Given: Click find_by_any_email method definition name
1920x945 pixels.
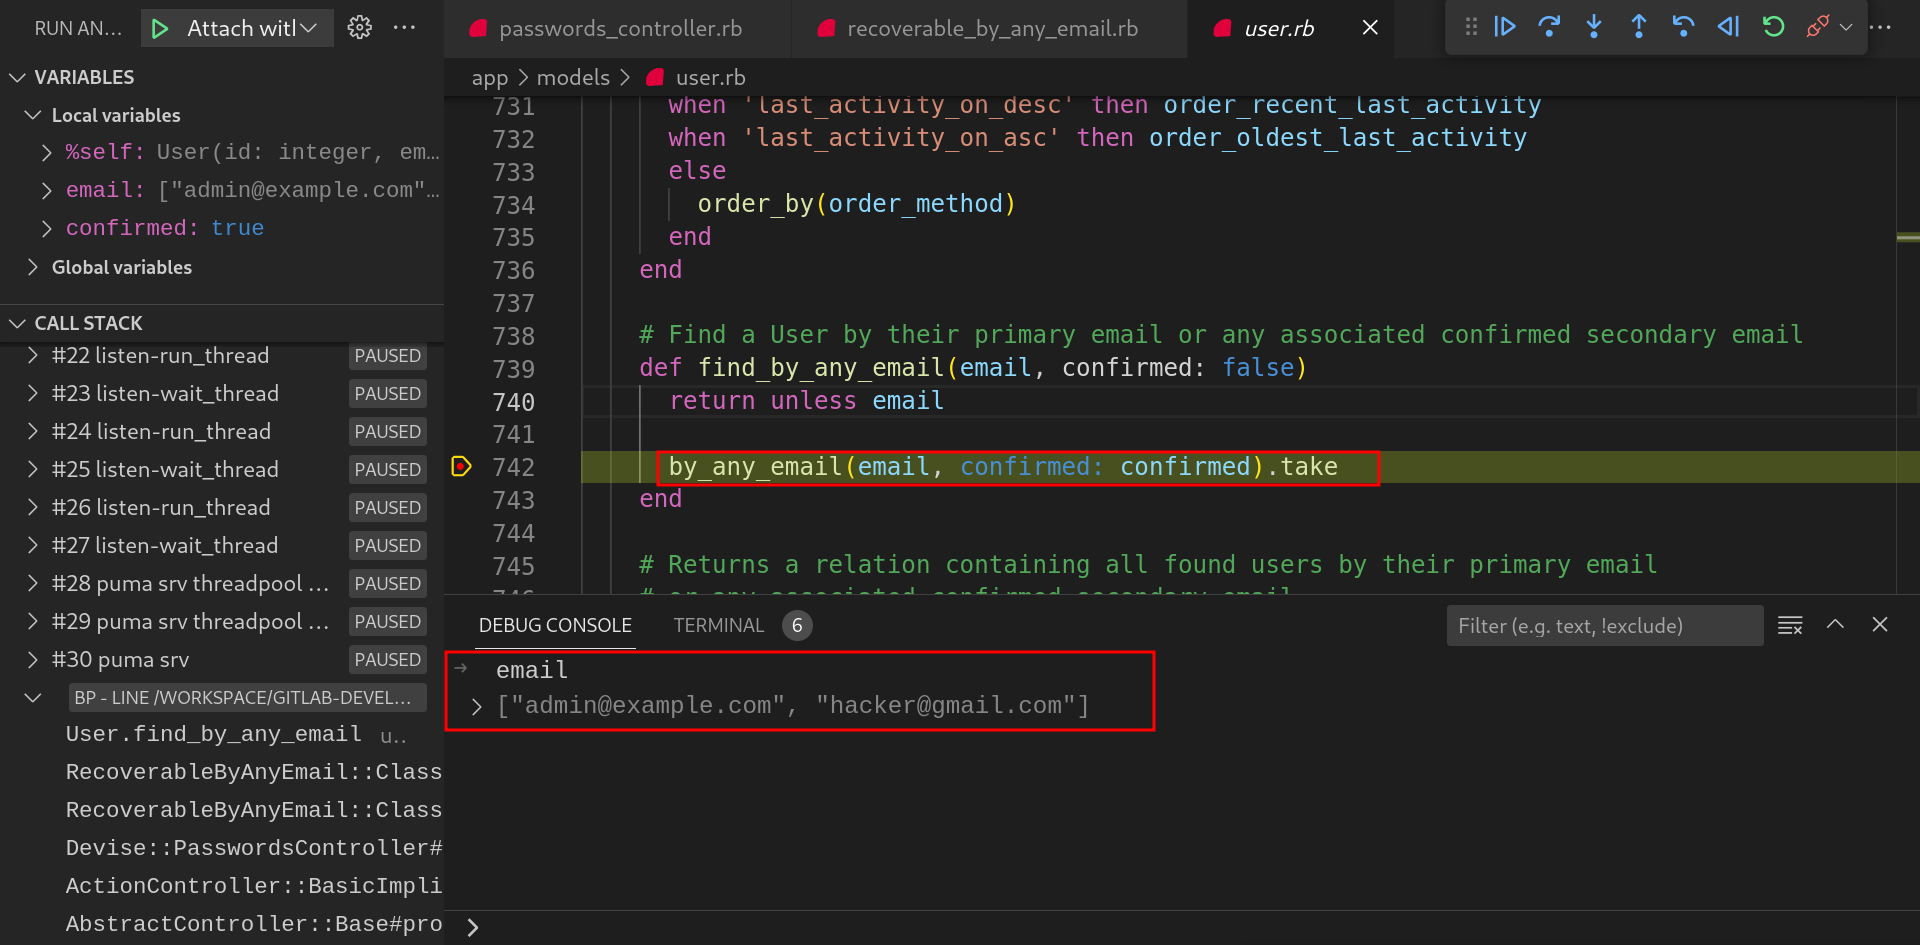Looking at the screenshot, I should click(x=821, y=368).
